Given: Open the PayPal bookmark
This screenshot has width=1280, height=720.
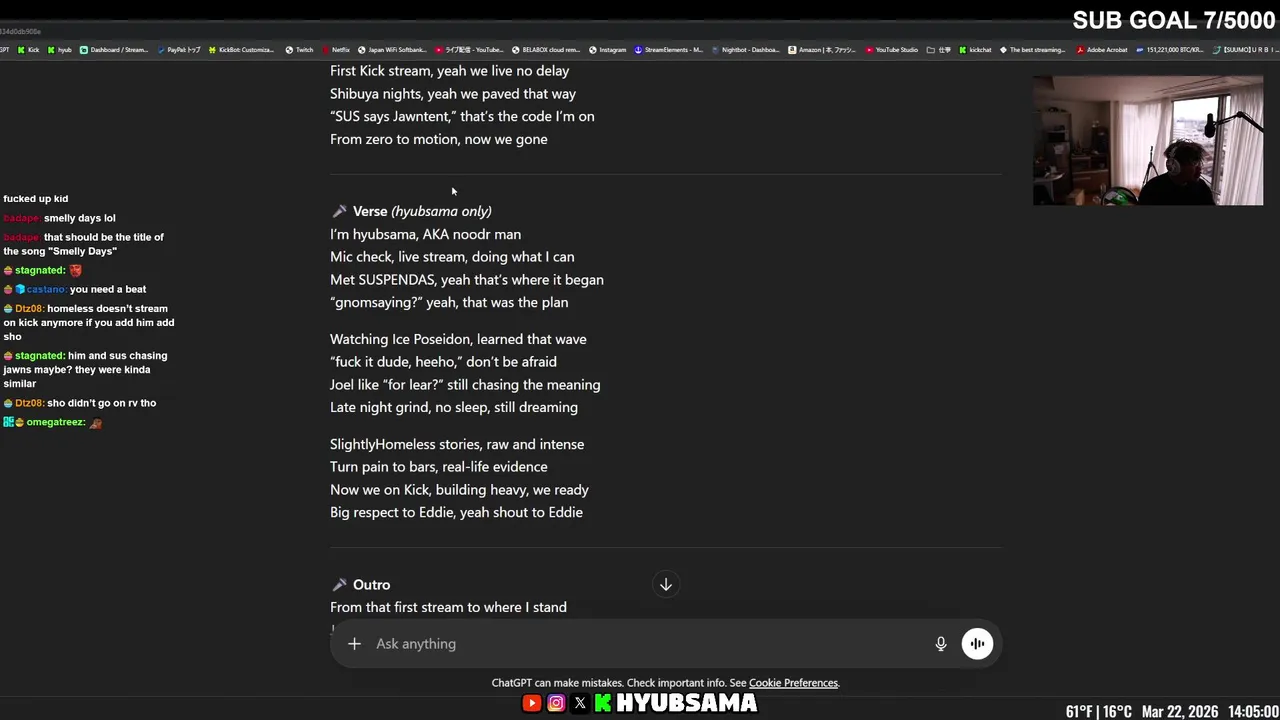Looking at the screenshot, I should coord(179,50).
